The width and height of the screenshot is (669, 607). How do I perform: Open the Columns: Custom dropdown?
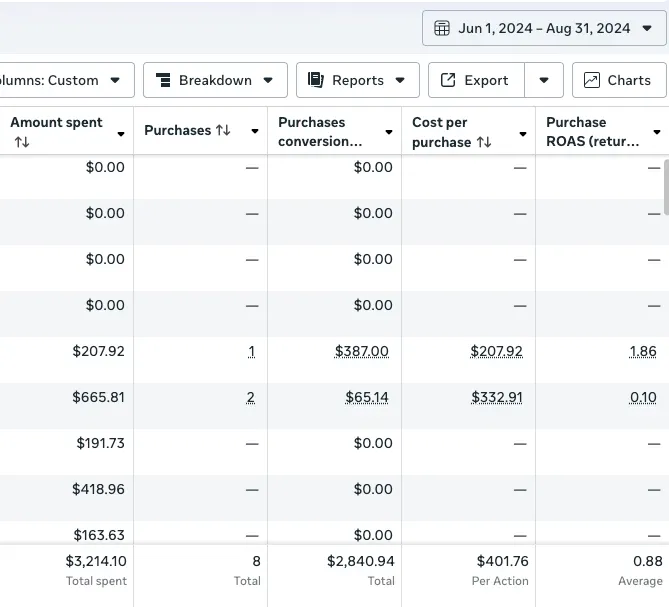click(65, 80)
